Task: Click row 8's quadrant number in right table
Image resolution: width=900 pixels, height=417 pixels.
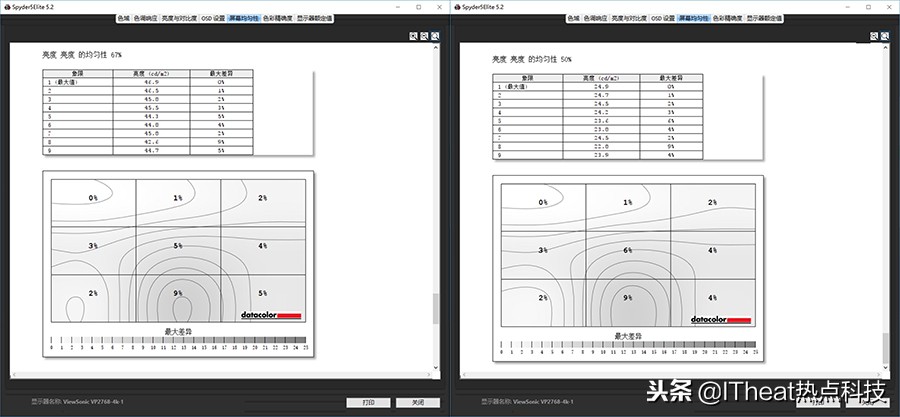Action: click(x=499, y=146)
